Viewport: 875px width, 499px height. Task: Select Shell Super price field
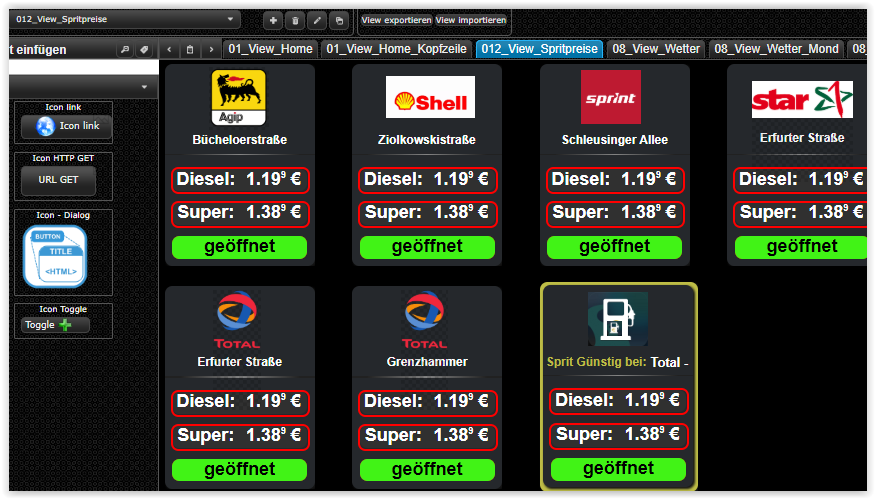427,213
